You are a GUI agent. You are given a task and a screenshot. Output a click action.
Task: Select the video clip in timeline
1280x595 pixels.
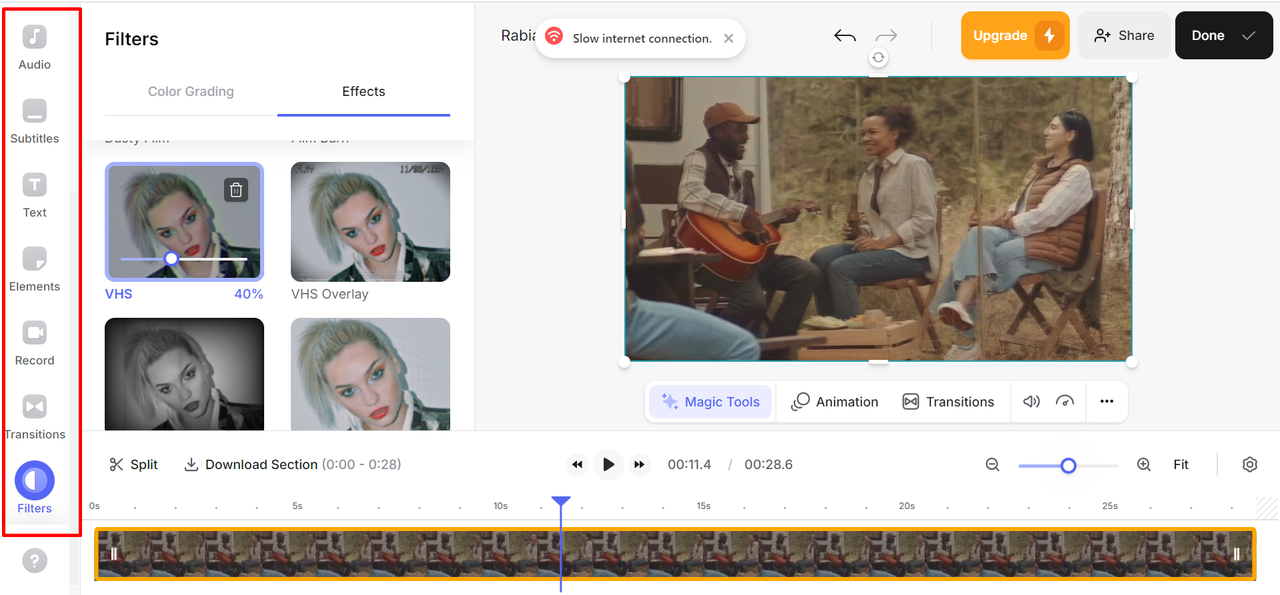[x=675, y=554]
